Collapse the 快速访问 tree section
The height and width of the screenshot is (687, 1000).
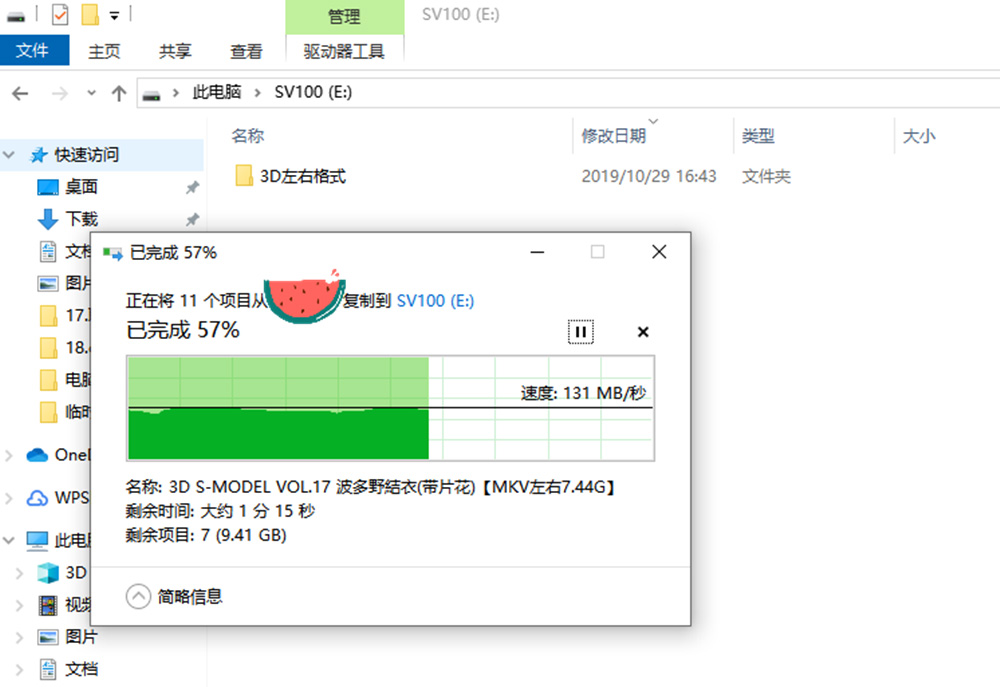(9, 154)
